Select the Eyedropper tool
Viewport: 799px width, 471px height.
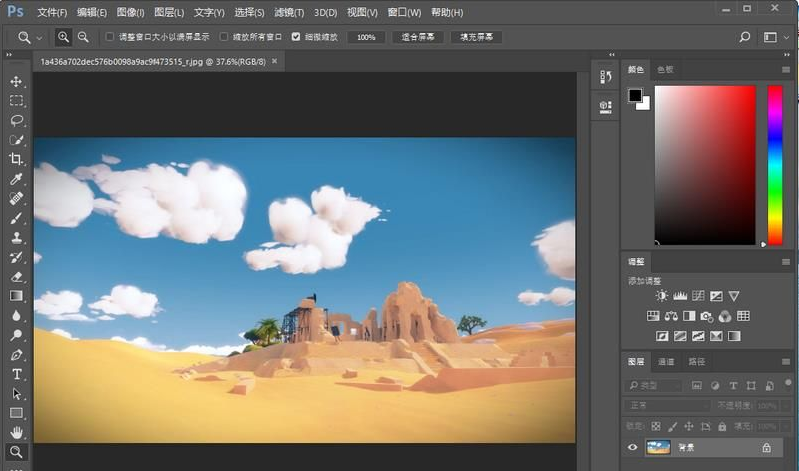pyautogui.click(x=16, y=179)
